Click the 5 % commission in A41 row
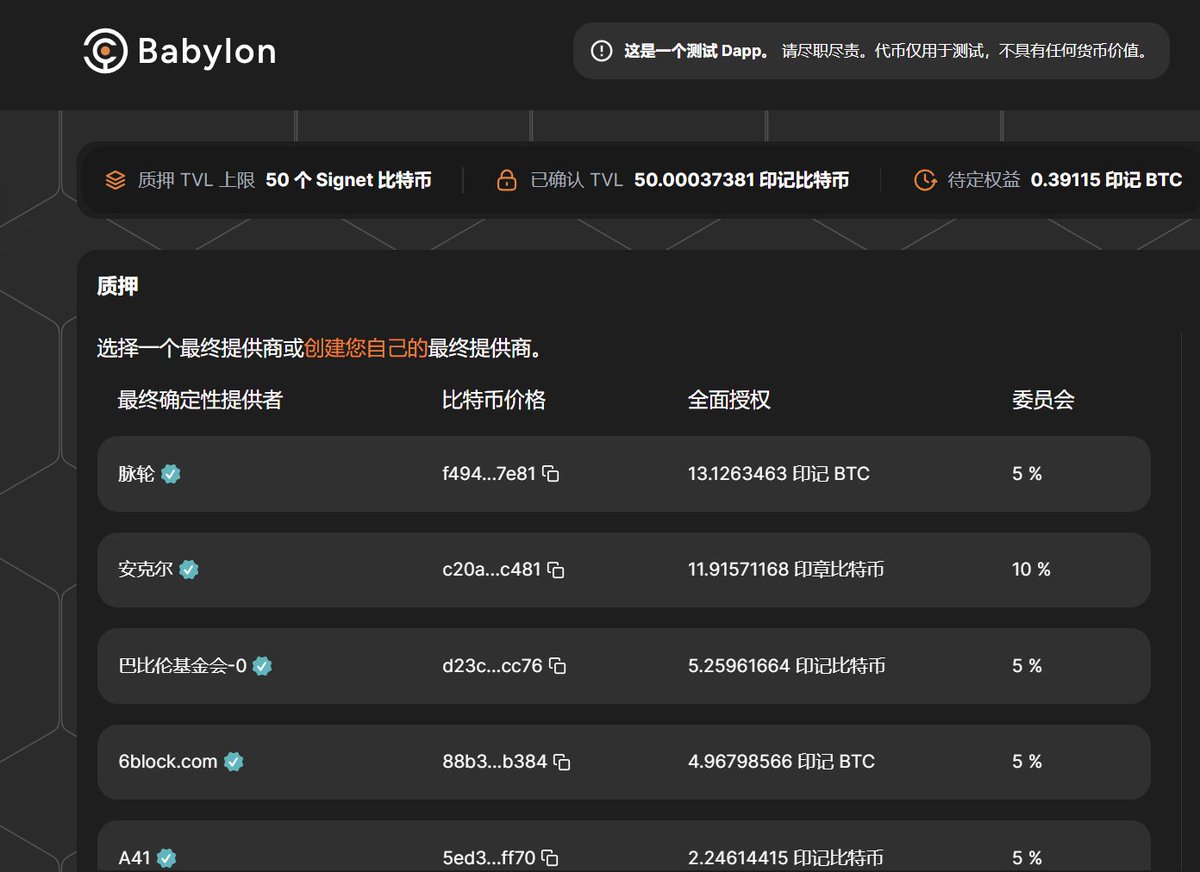 (x=1027, y=858)
